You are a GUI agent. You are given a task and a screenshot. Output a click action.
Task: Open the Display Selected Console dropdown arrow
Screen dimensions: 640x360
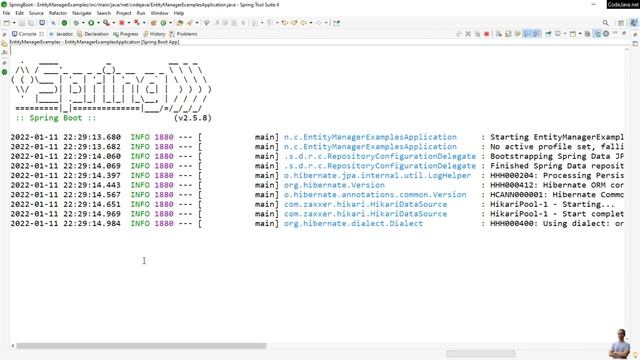564,34
